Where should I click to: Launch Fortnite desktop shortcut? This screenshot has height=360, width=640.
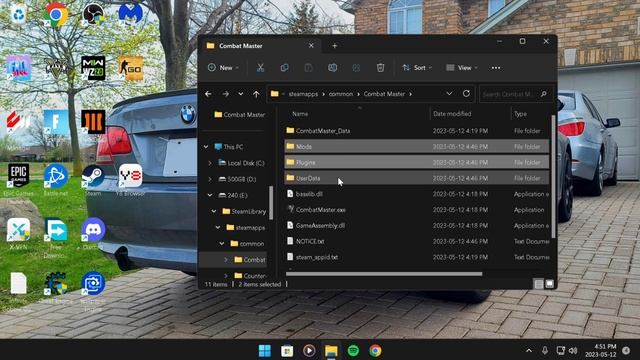56,122
